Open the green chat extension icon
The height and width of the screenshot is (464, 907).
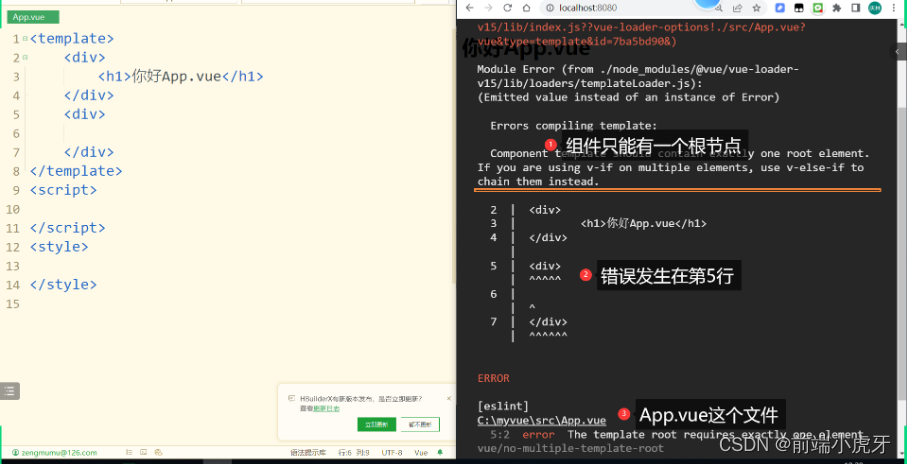817,8
